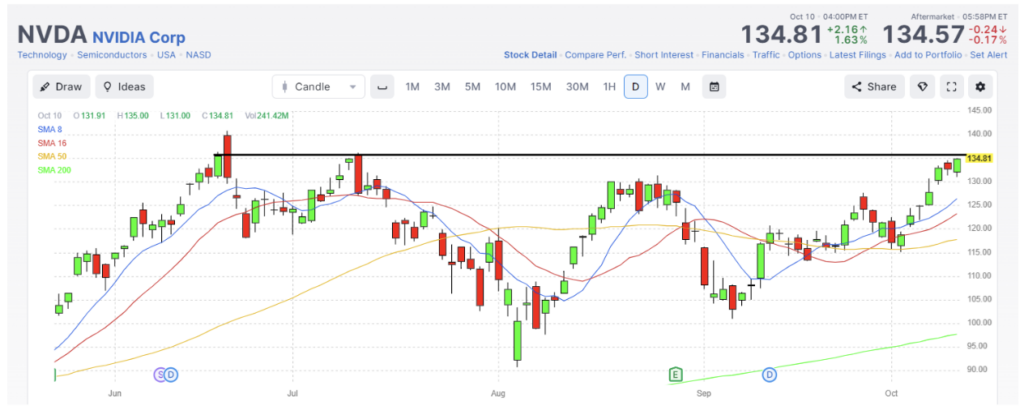Open chart settings gear
Image resolution: width=1024 pixels, height=415 pixels.
coord(980,87)
